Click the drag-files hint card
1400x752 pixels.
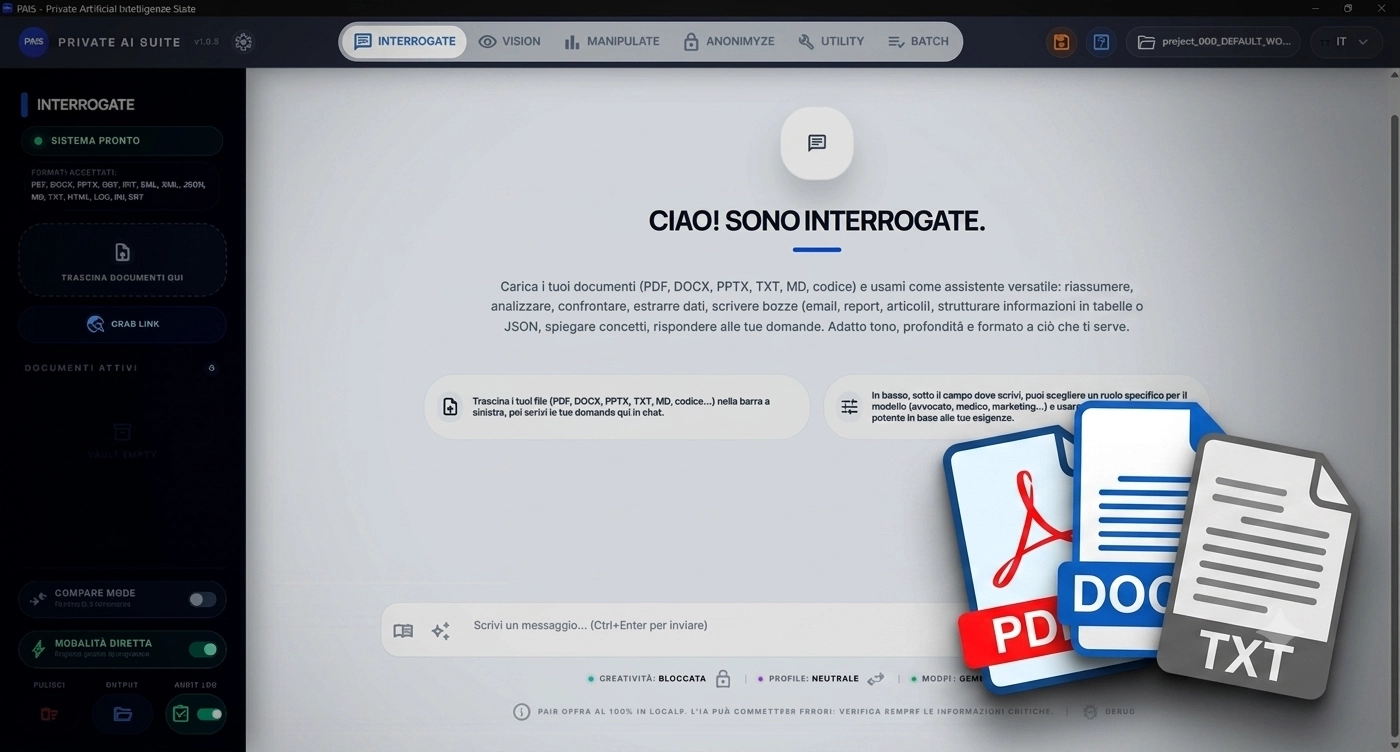(617, 406)
